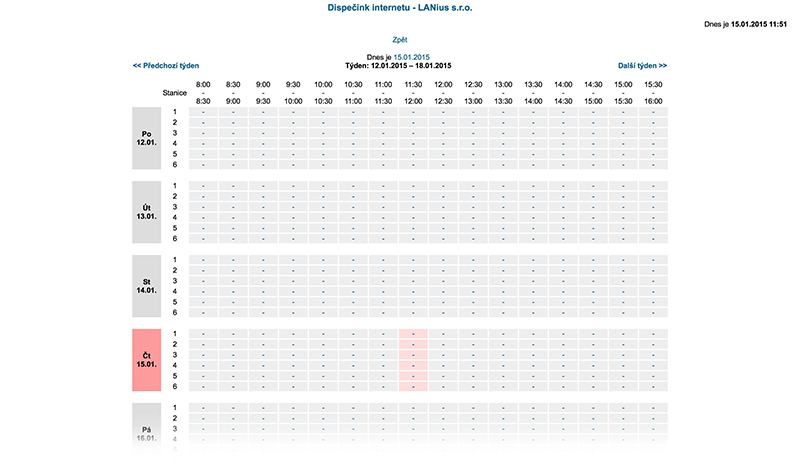This screenshot has width=800, height=466.
Task: Select Čt 15.01. station 5 slot 15:30-16:00
Action: pyautogui.click(x=653, y=376)
